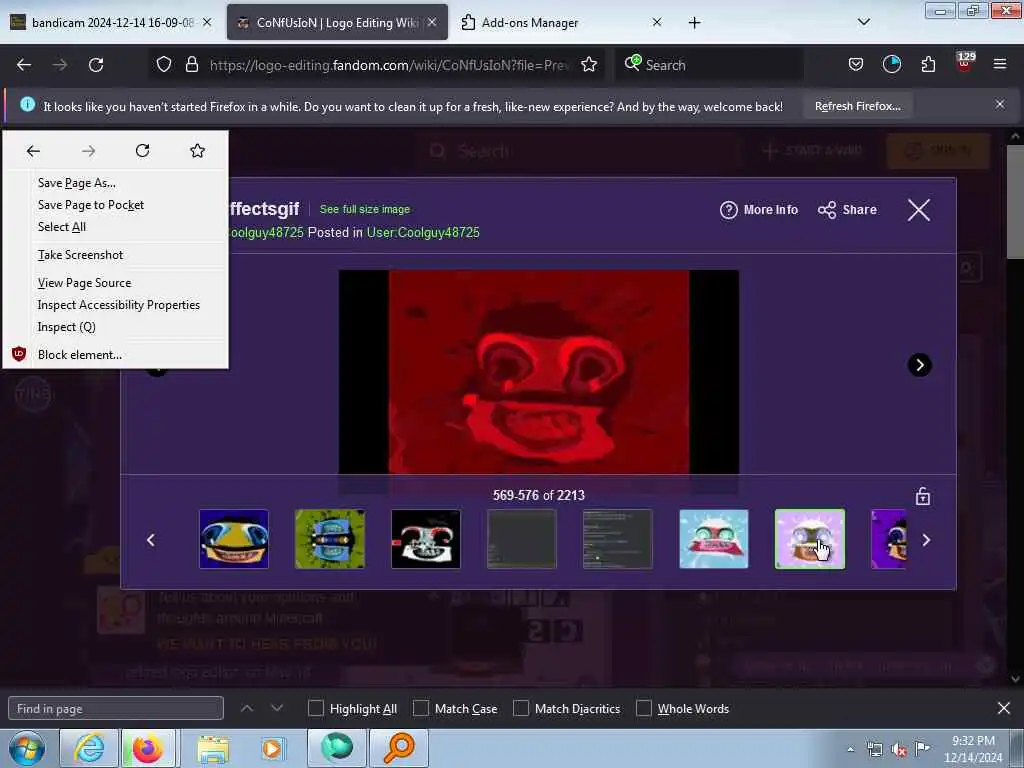Close the Add-ons Manager tab
Image resolution: width=1024 pixels, height=768 pixels.
click(657, 22)
